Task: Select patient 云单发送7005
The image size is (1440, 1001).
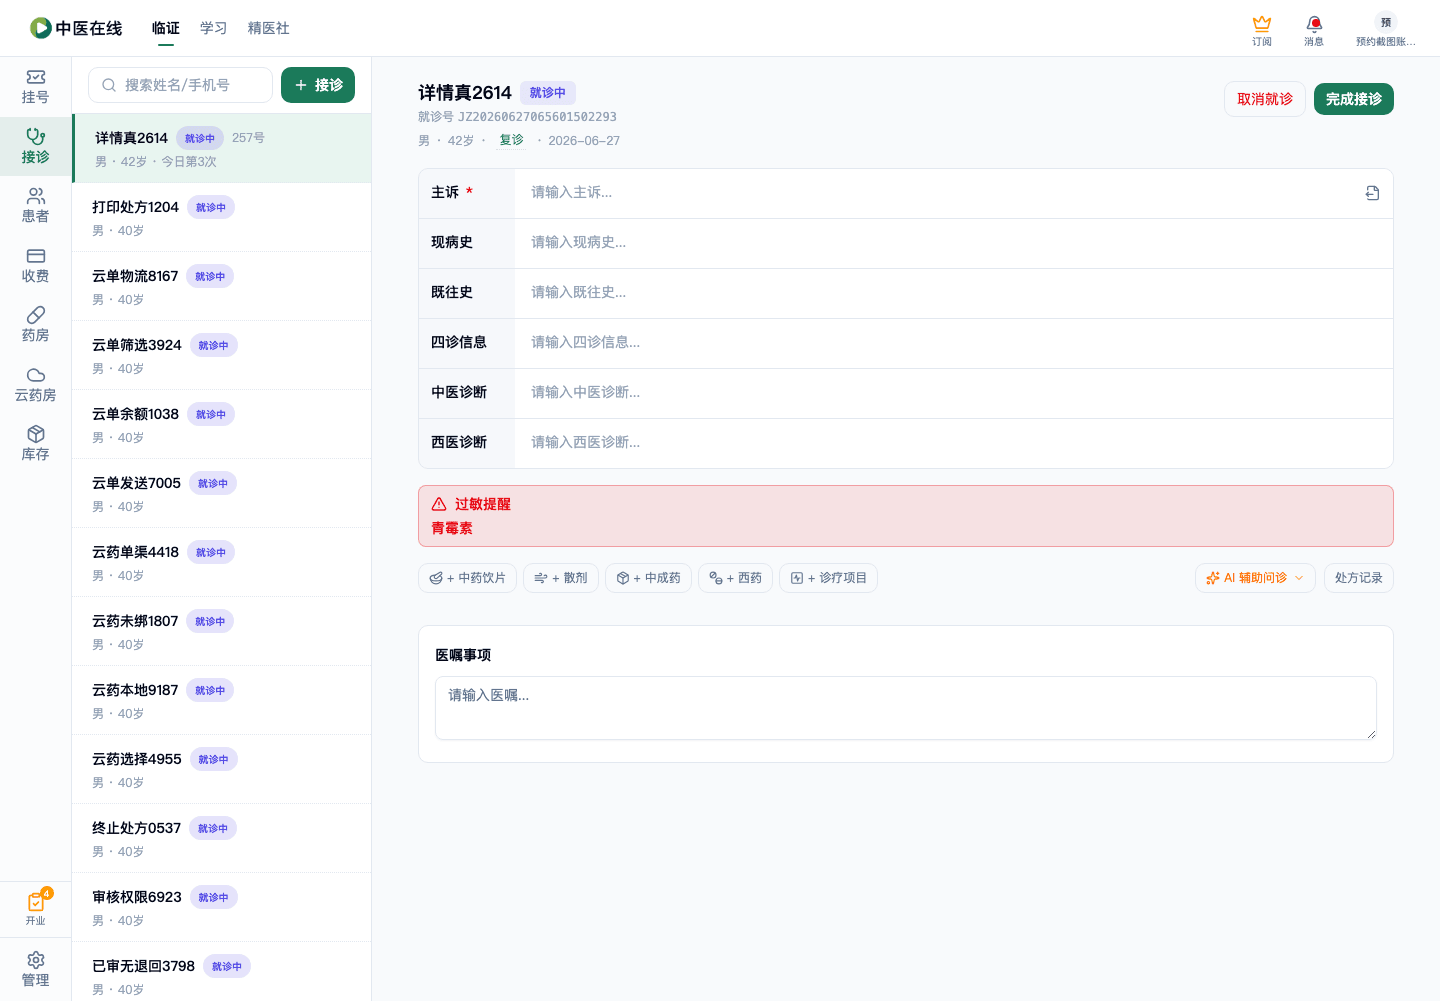Action: (x=222, y=493)
